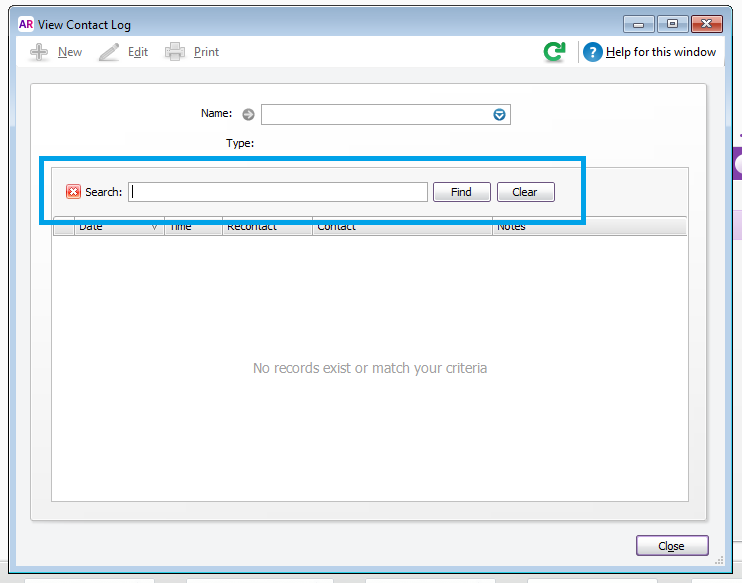Open the Help for this window link
Image resolution: width=742 pixels, height=583 pixels.
click(x=661, y=52)
